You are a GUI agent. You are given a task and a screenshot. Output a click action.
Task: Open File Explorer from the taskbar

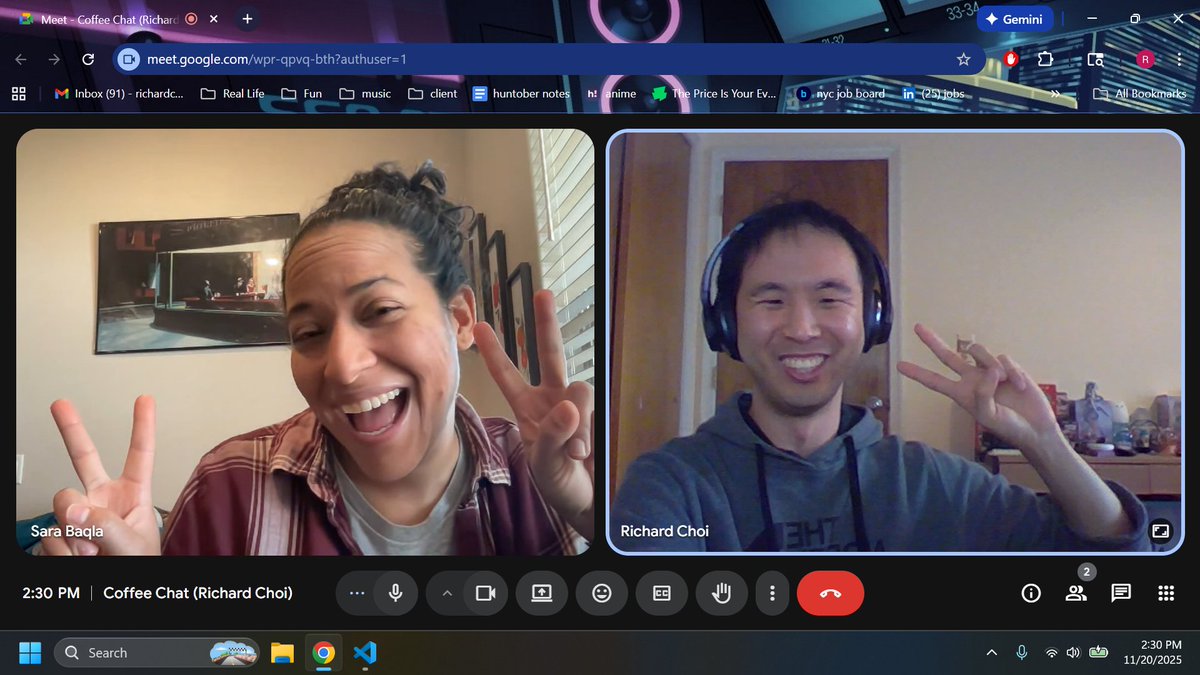[x=282, y=653]
